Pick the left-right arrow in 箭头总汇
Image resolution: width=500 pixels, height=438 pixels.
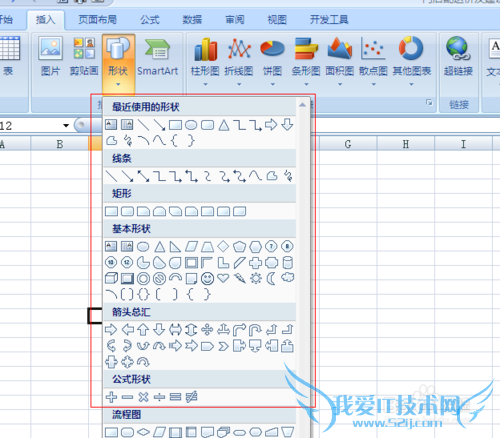click(175, 330)
